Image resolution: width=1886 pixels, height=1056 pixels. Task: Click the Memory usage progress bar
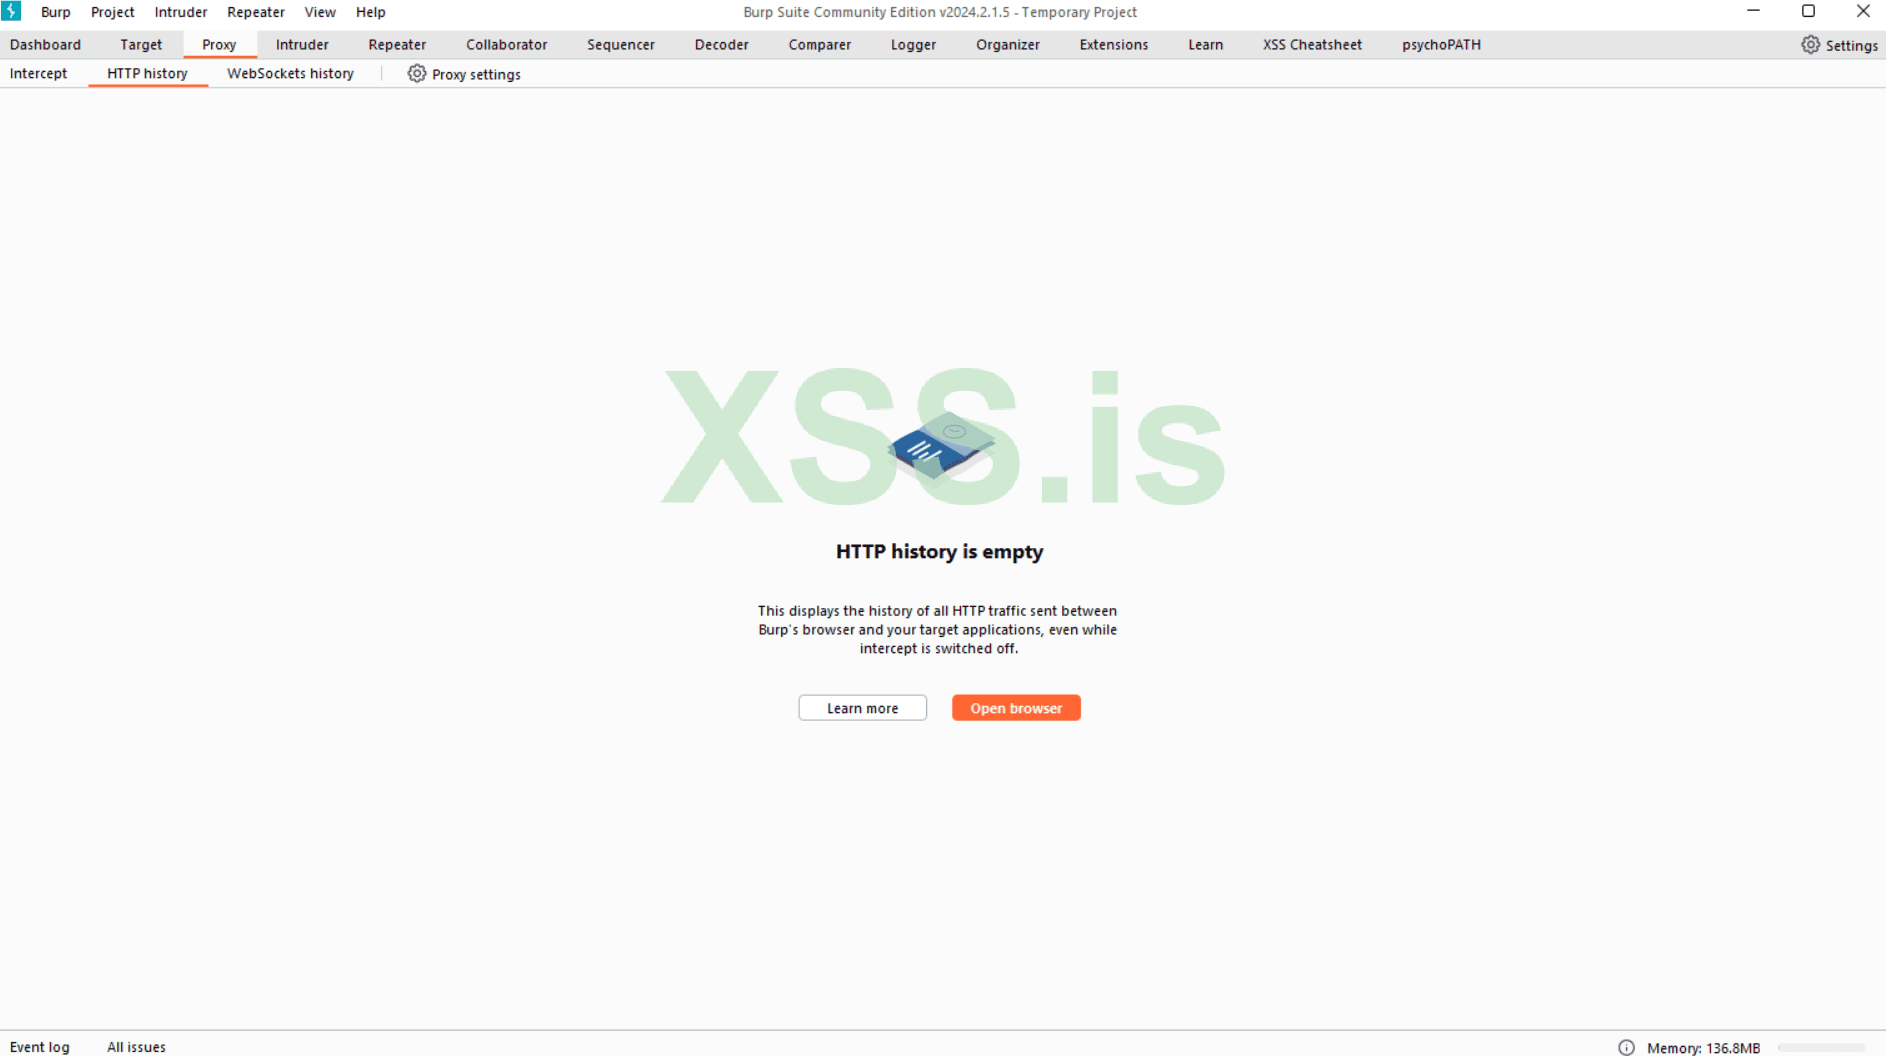pos(1821,1048)
